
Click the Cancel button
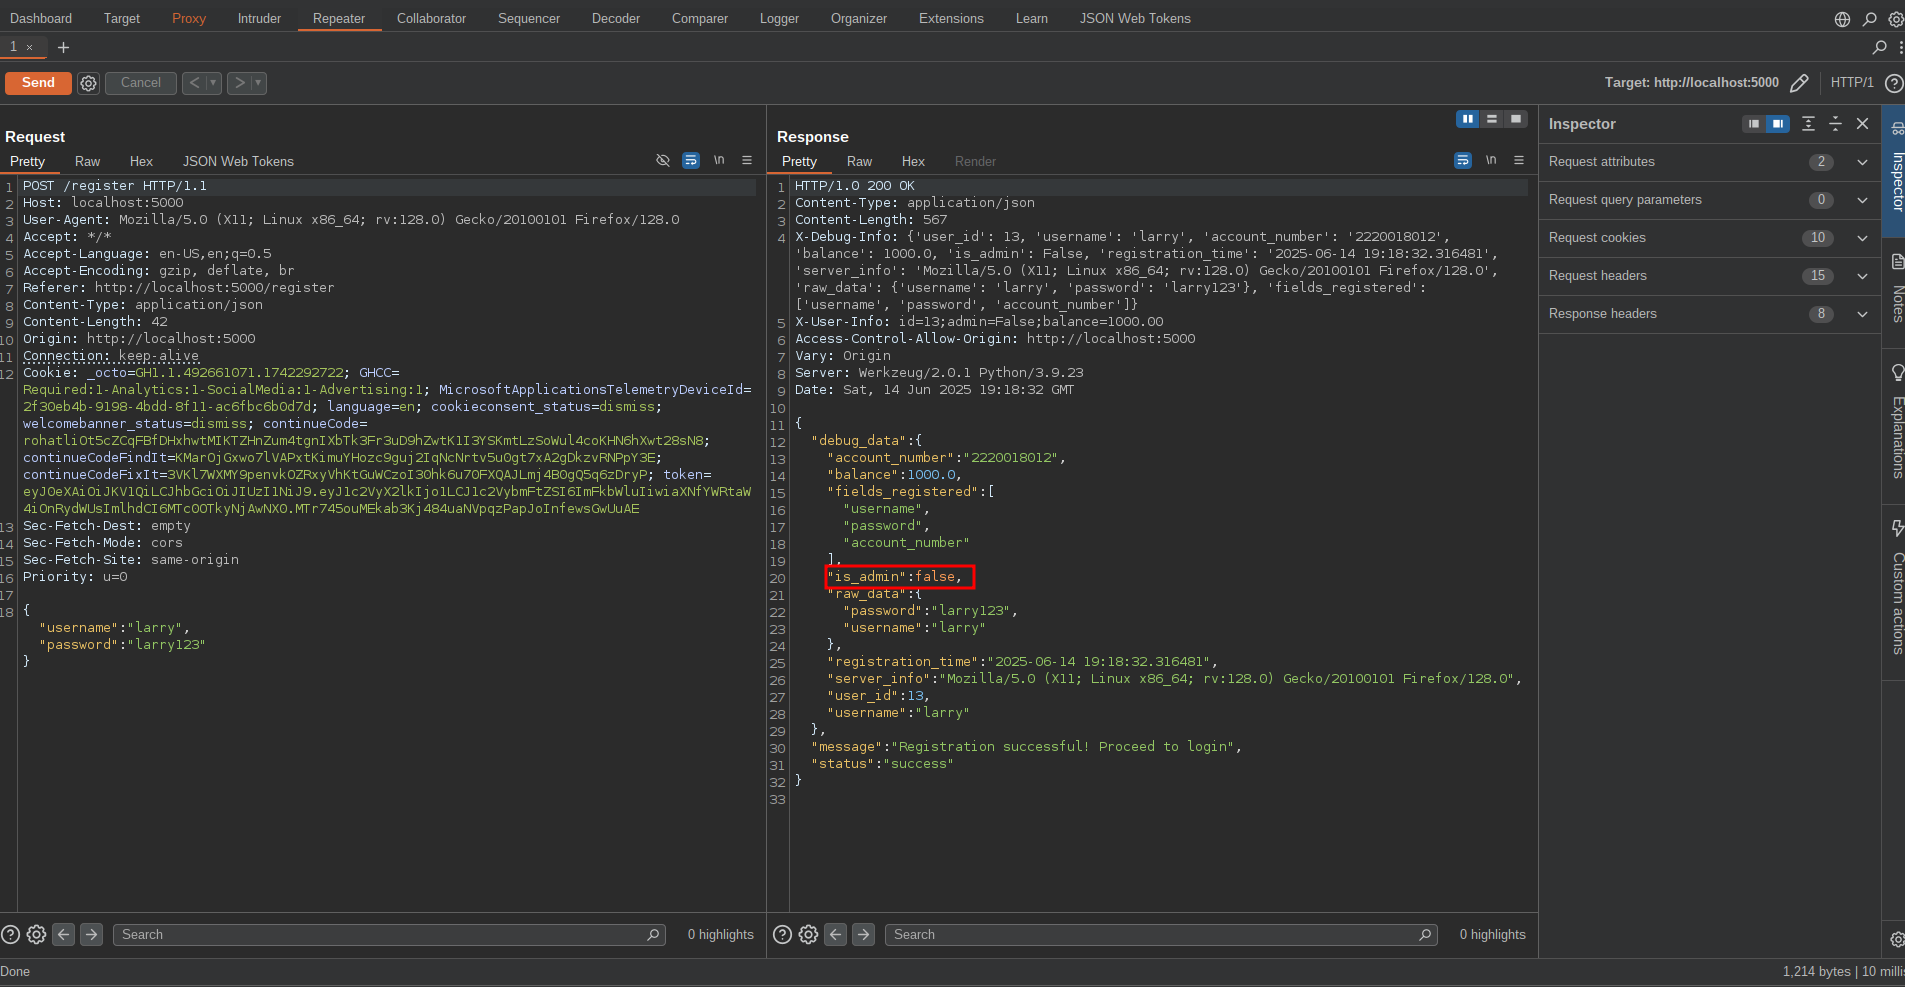[x=140, y=83]
